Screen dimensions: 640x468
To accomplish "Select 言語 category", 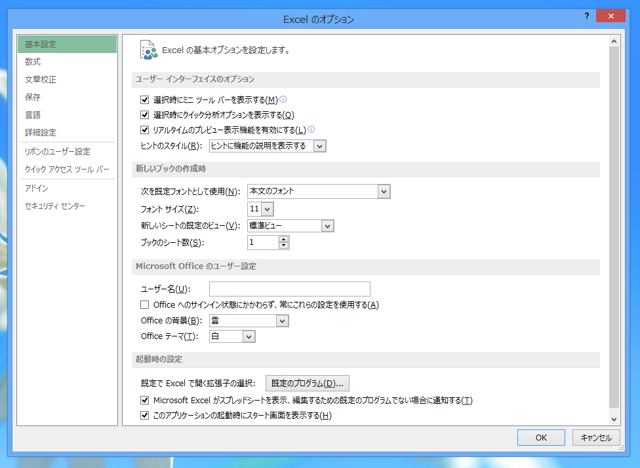I will point(67,115).
